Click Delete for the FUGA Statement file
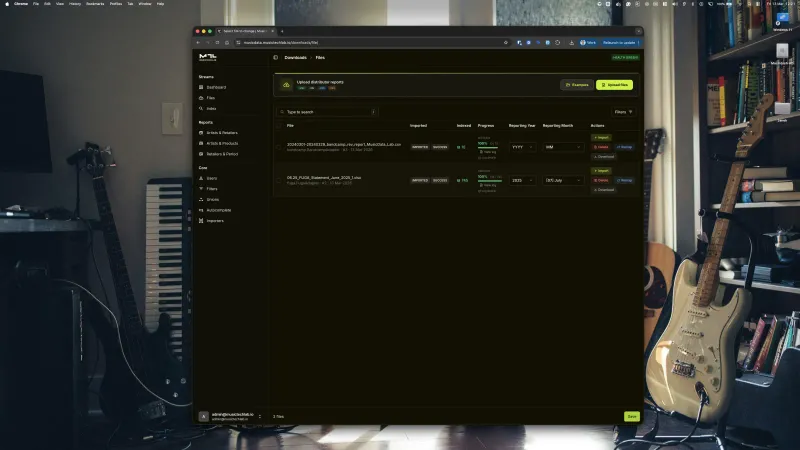This screenshot has width=800, height=450. tap(601, 180)
